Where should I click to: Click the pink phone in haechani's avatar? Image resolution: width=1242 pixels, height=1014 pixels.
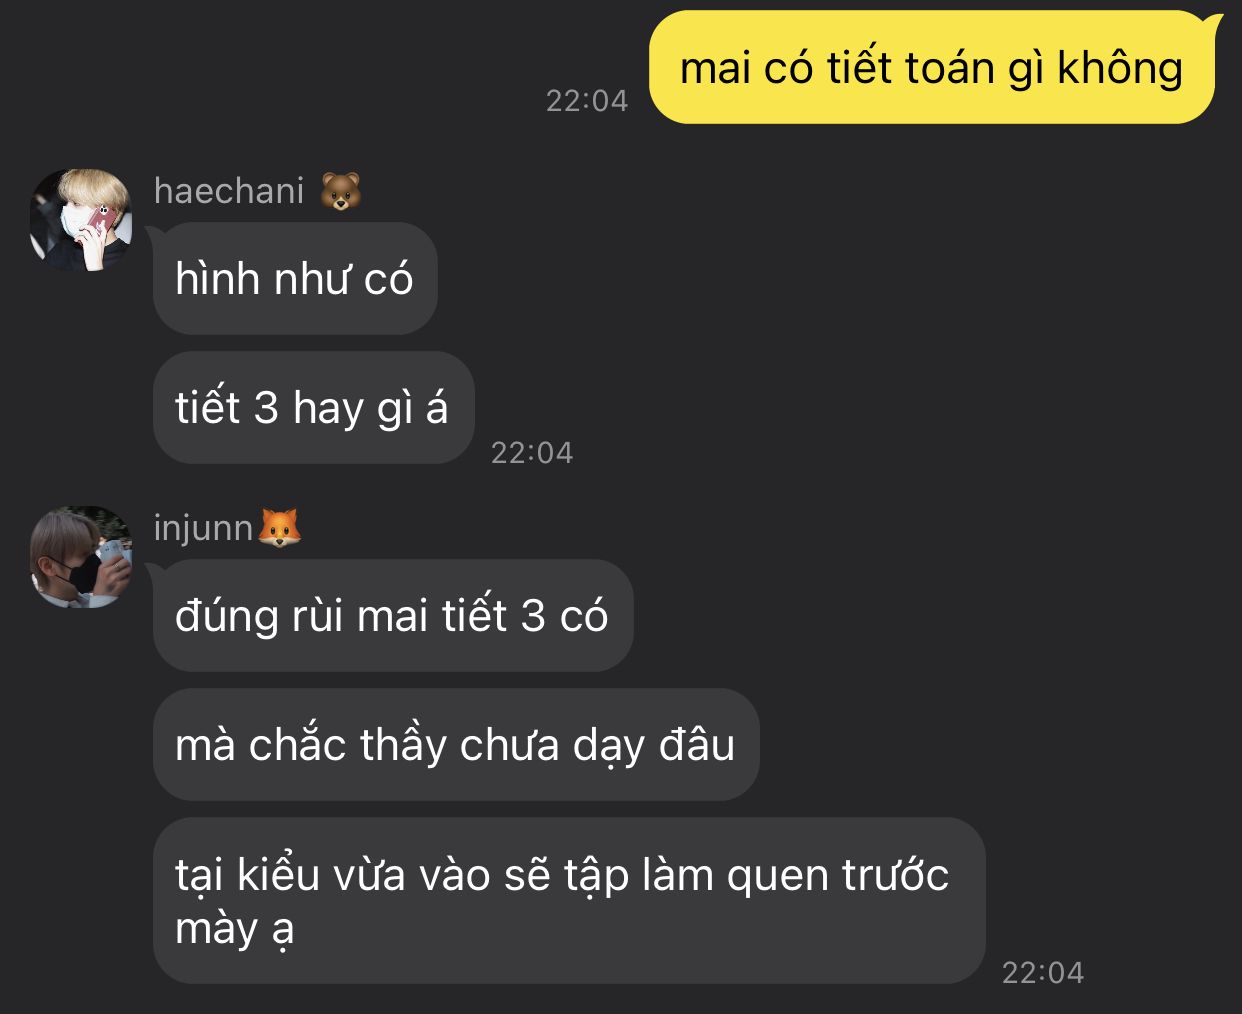(x=99, y=220)
